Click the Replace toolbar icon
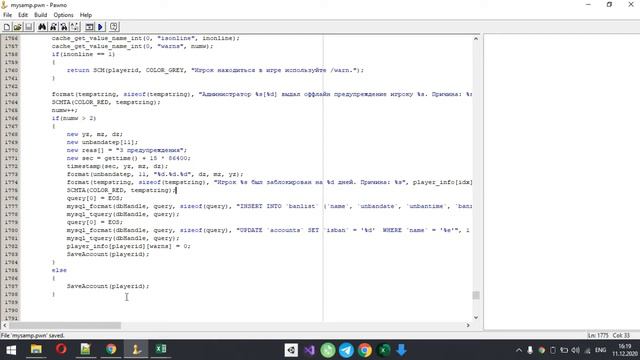The height and width of the screenshot is (360, 640). [64, 27]
